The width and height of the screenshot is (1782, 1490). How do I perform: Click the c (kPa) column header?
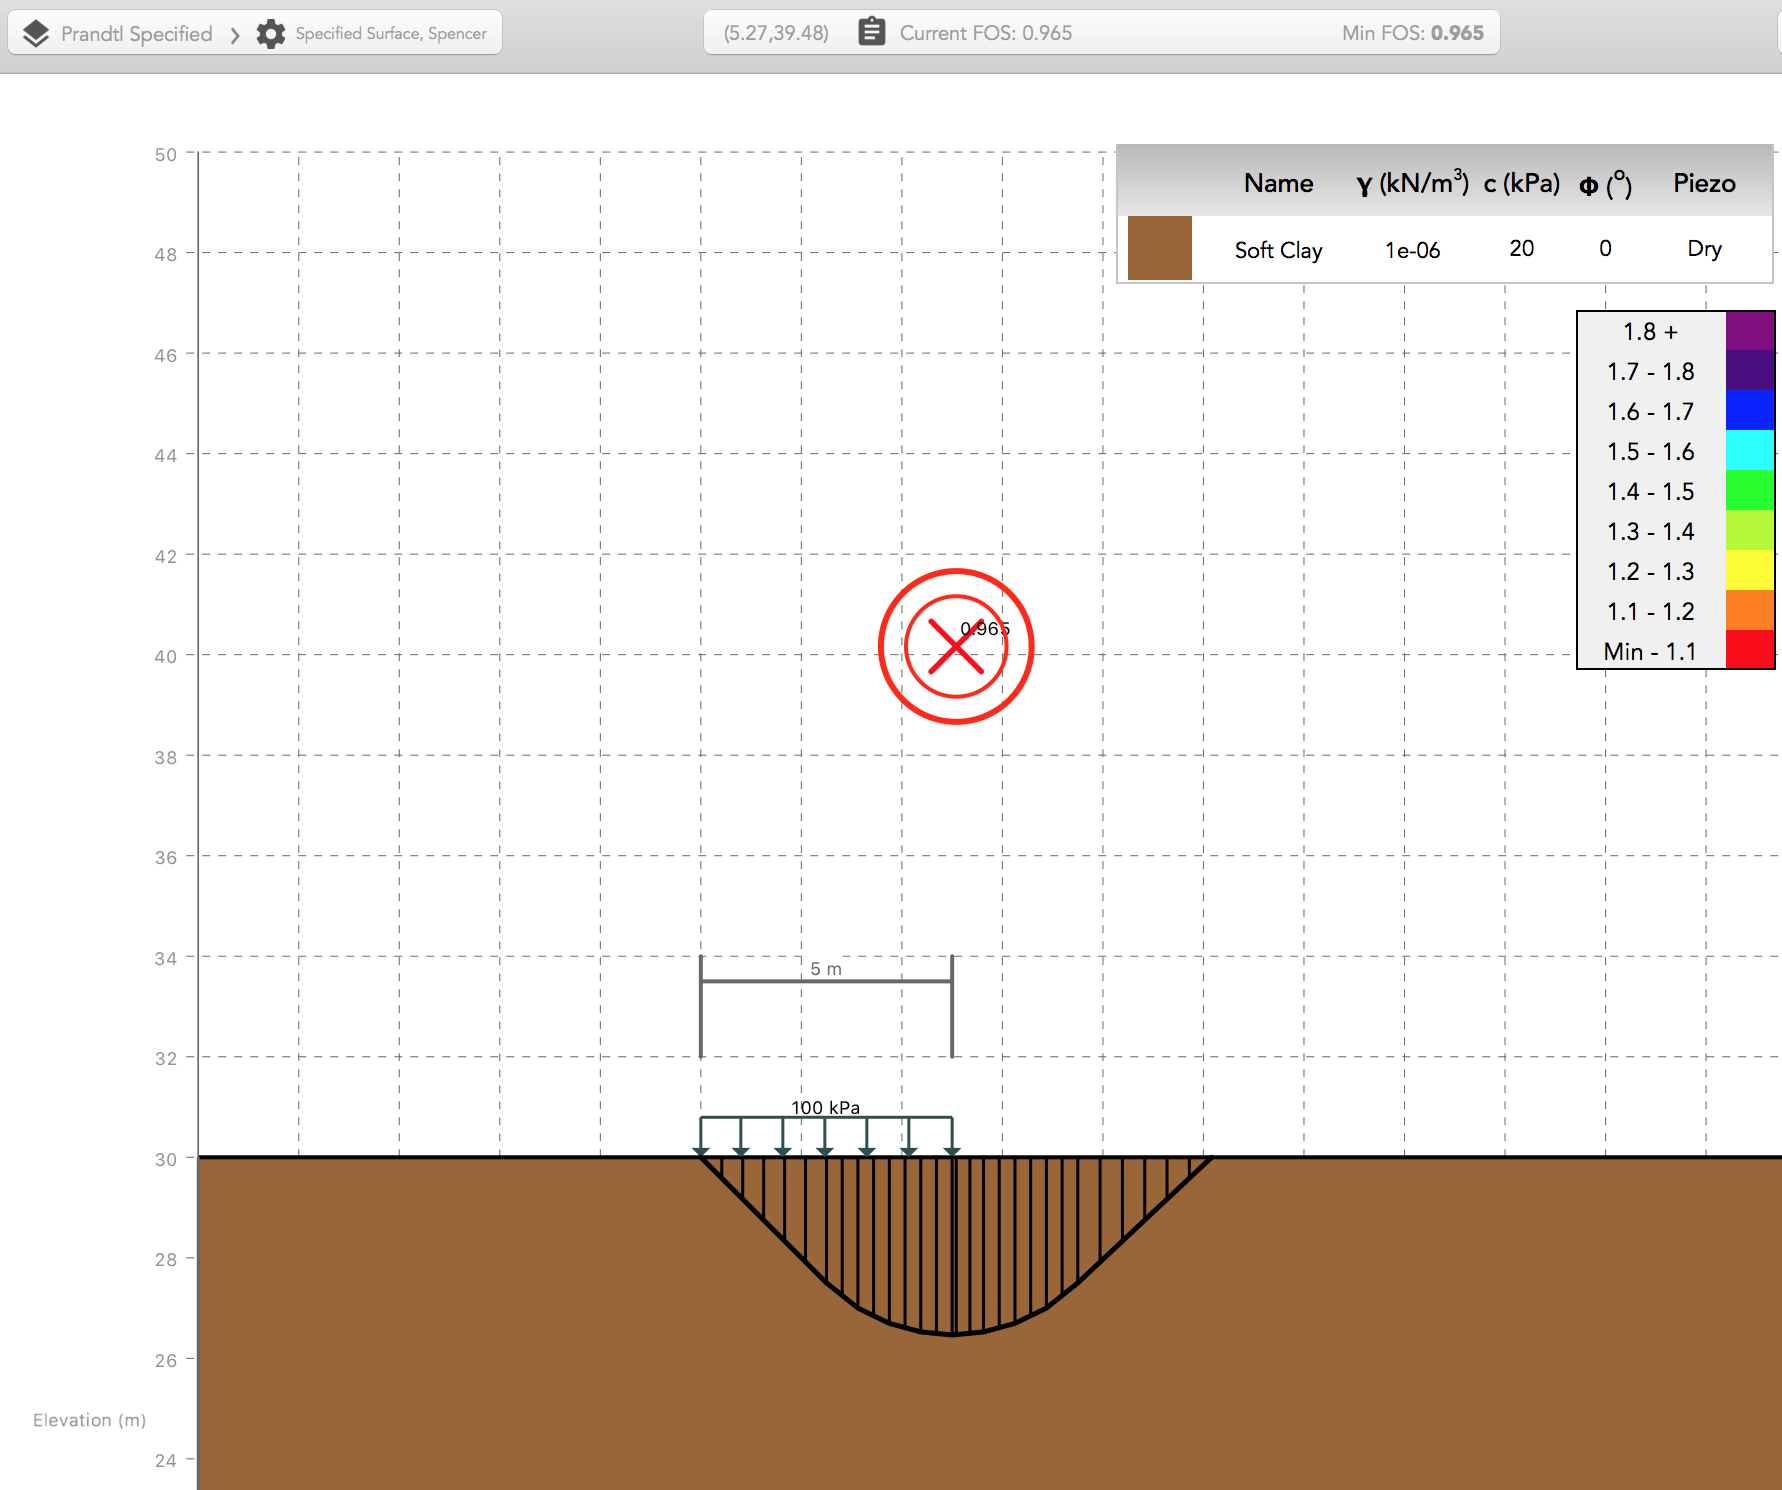(1521, 184)
